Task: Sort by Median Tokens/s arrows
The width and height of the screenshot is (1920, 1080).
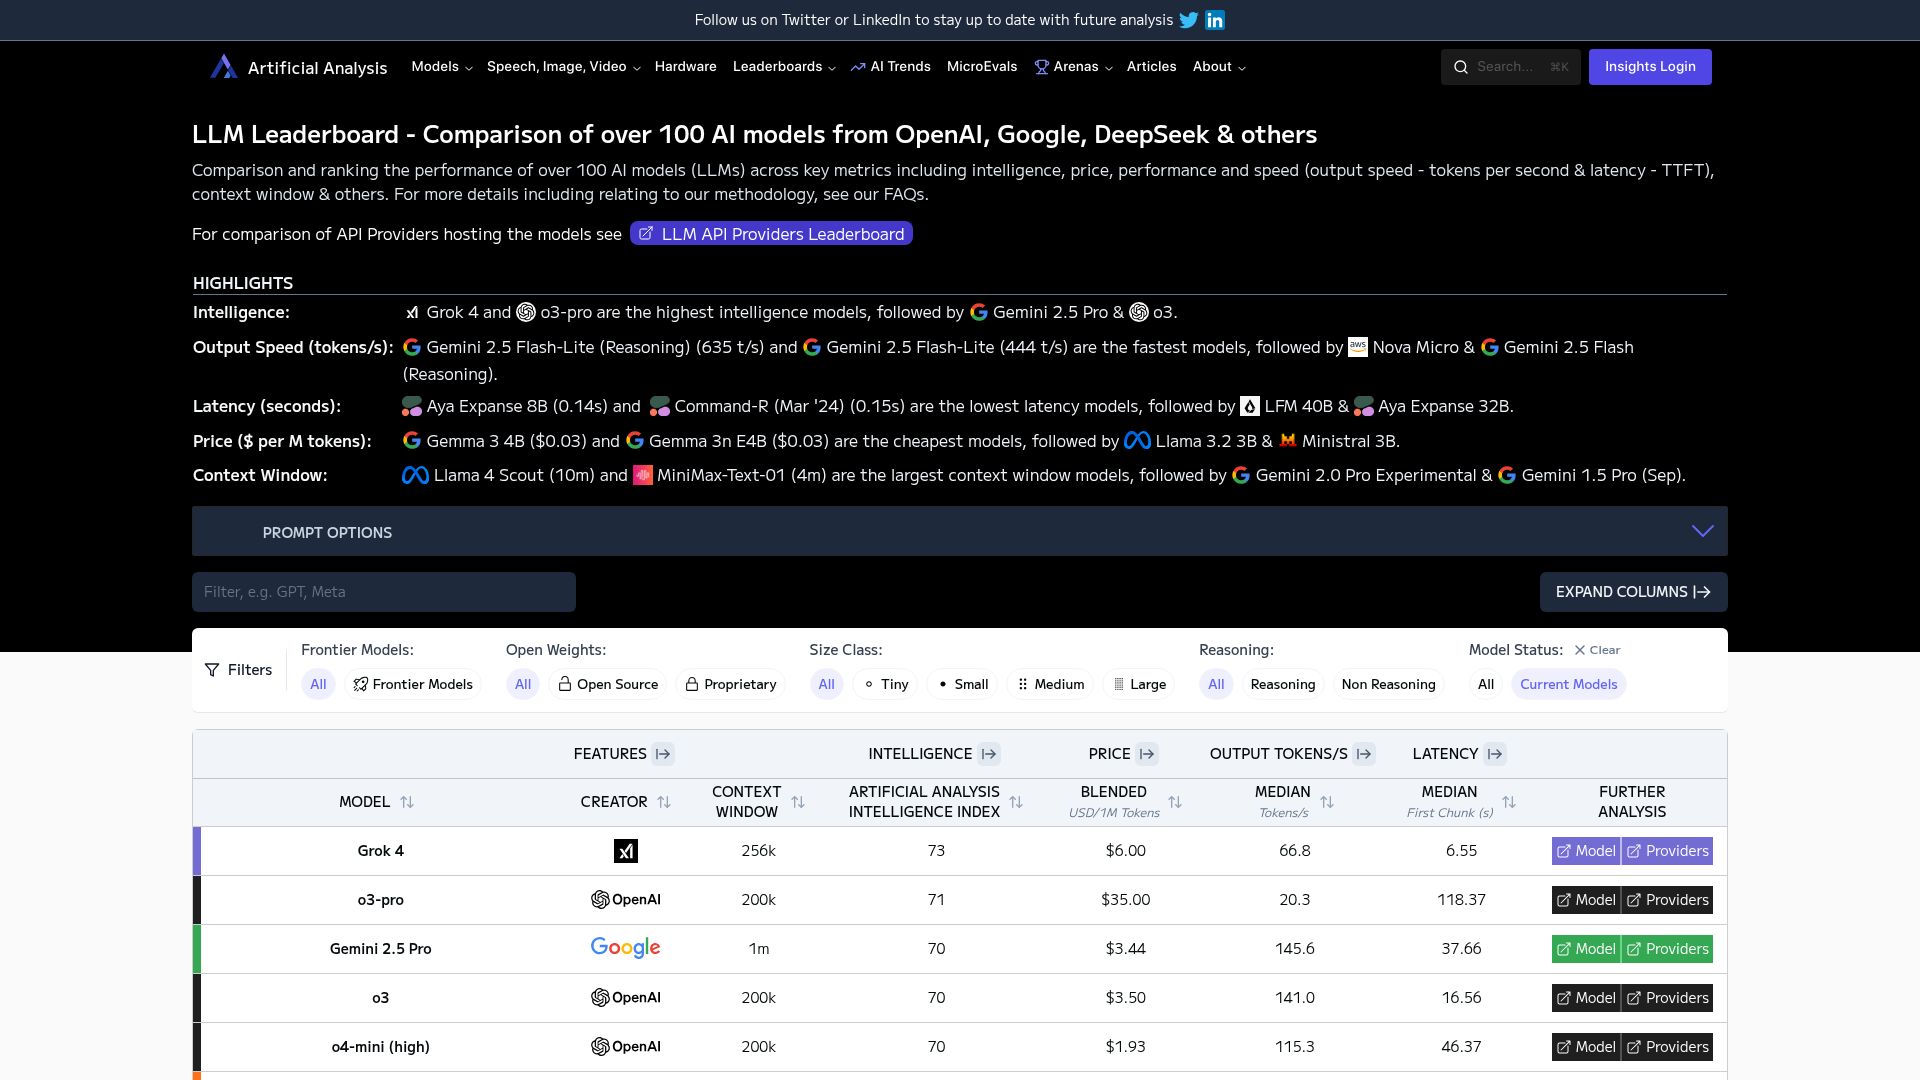Action: point(1327,802)
